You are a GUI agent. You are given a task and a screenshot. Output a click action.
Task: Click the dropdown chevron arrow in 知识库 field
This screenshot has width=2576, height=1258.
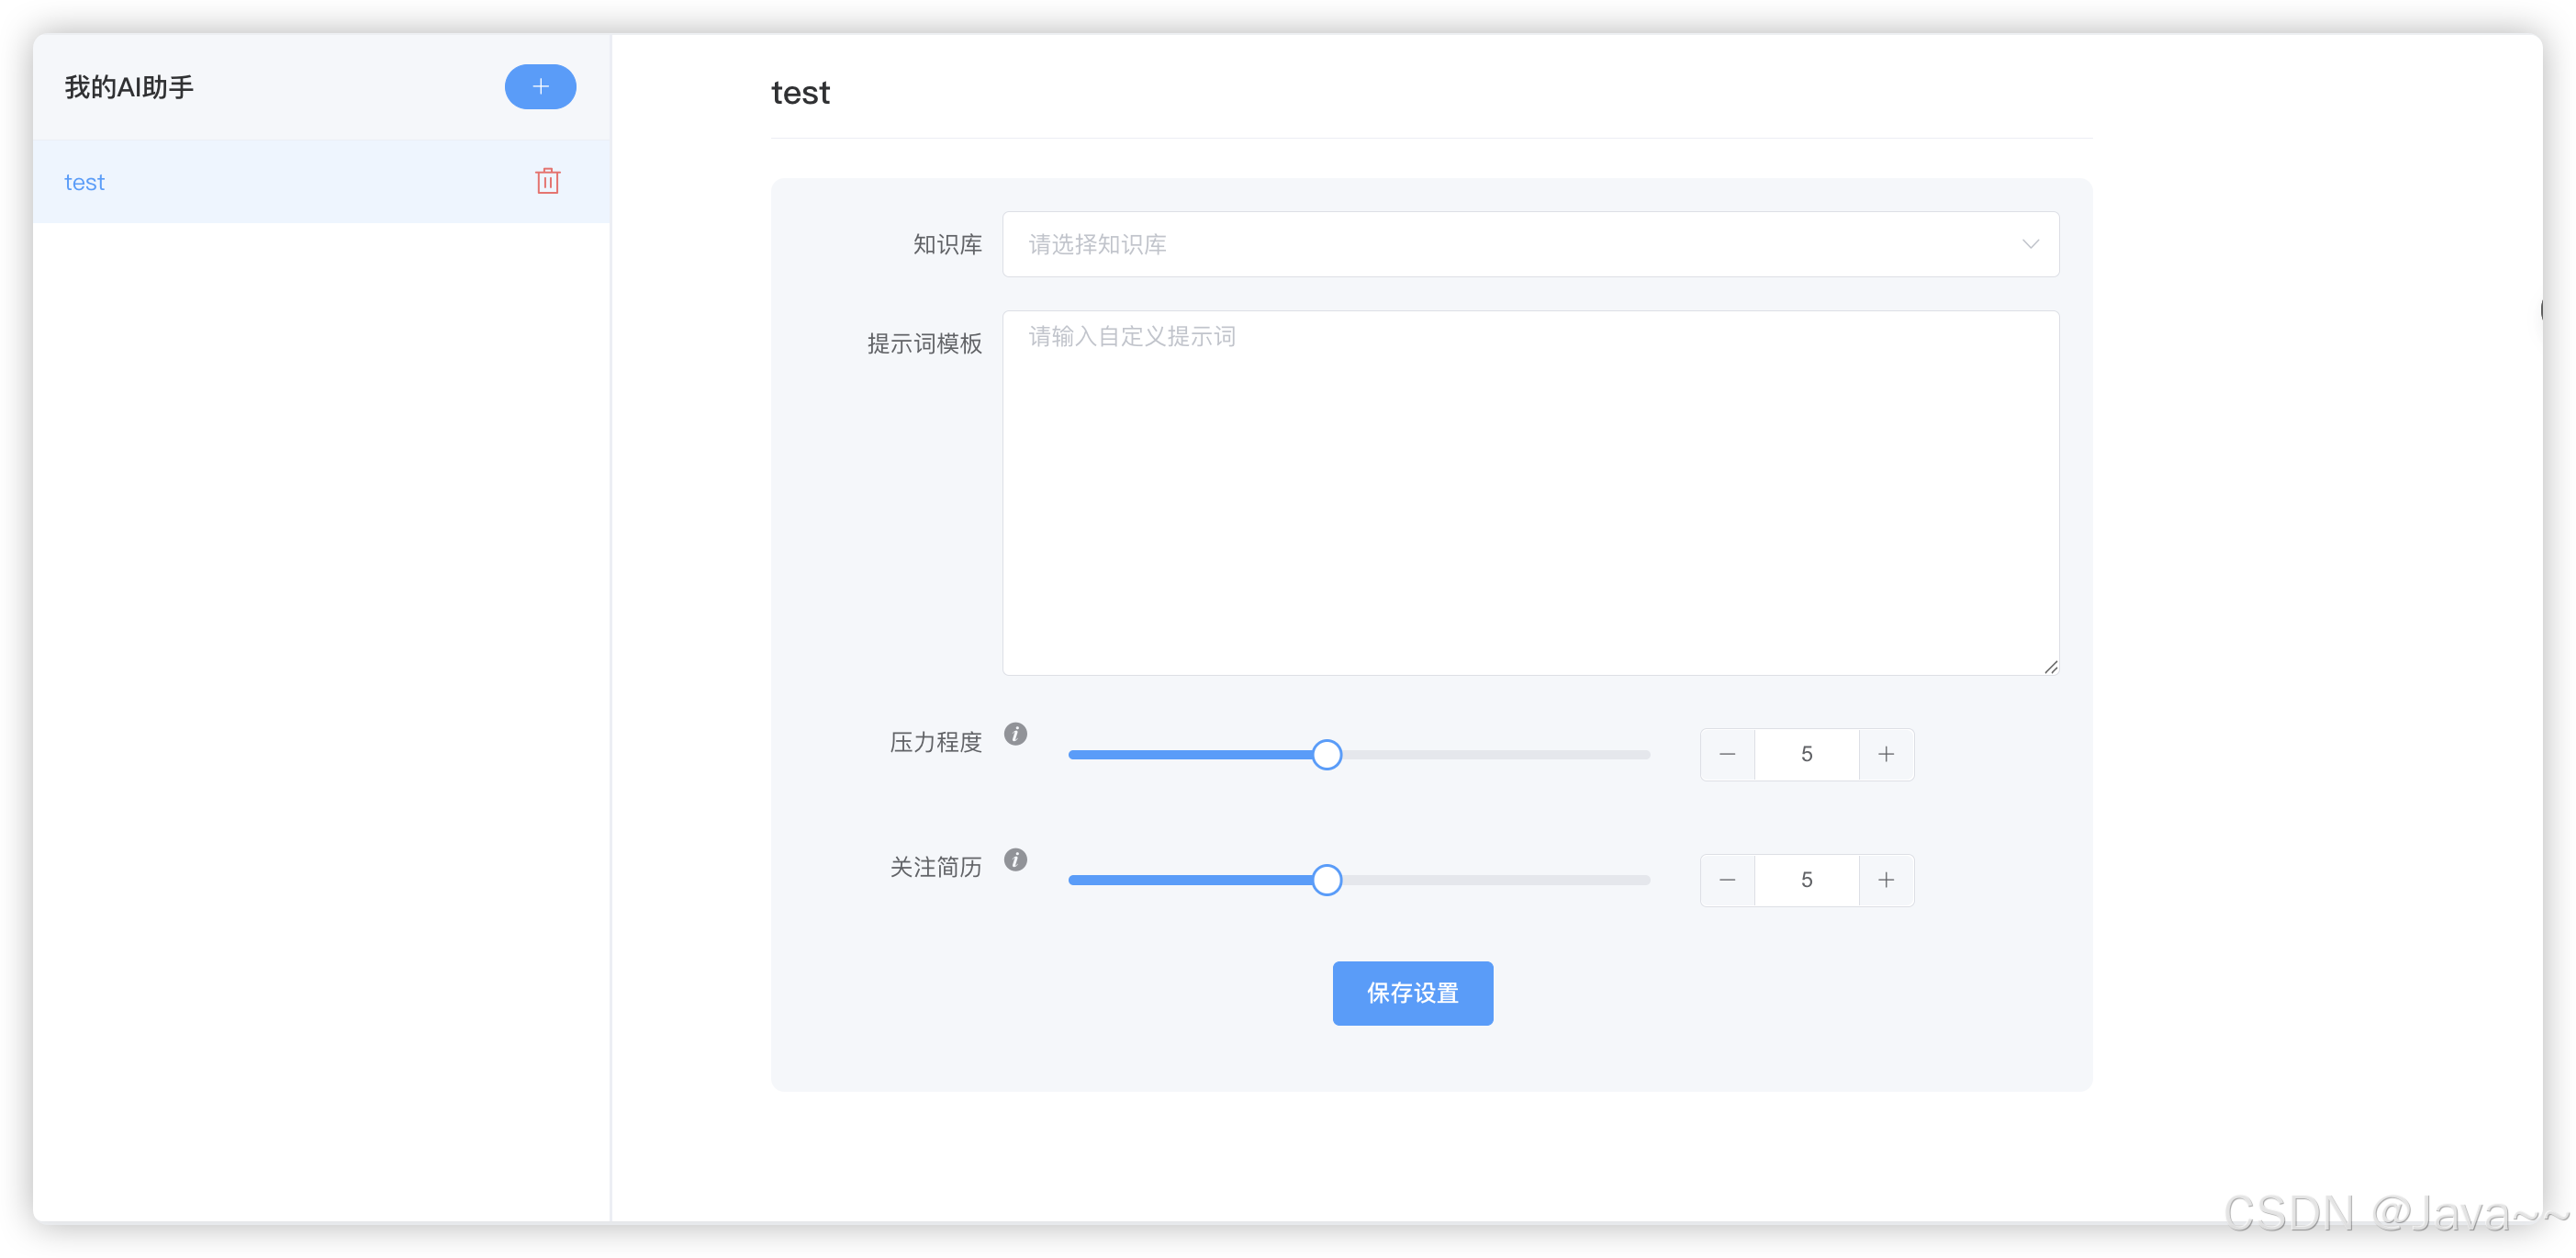(2030, 244)
